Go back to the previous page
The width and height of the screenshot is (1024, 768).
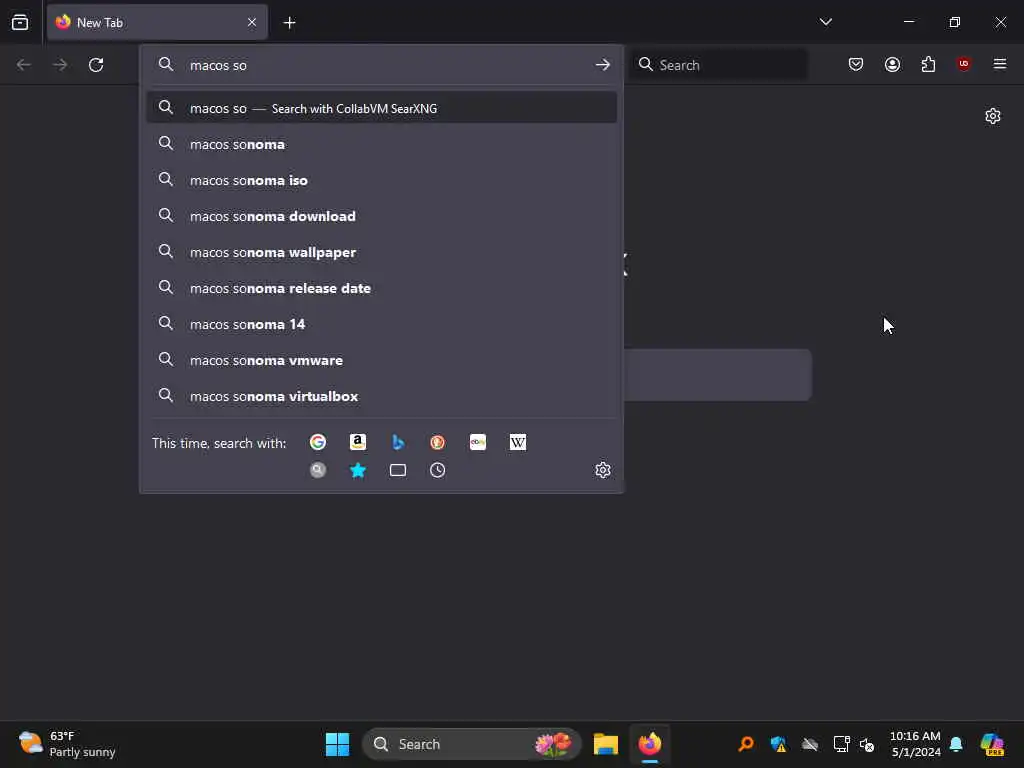coord(24,65)
